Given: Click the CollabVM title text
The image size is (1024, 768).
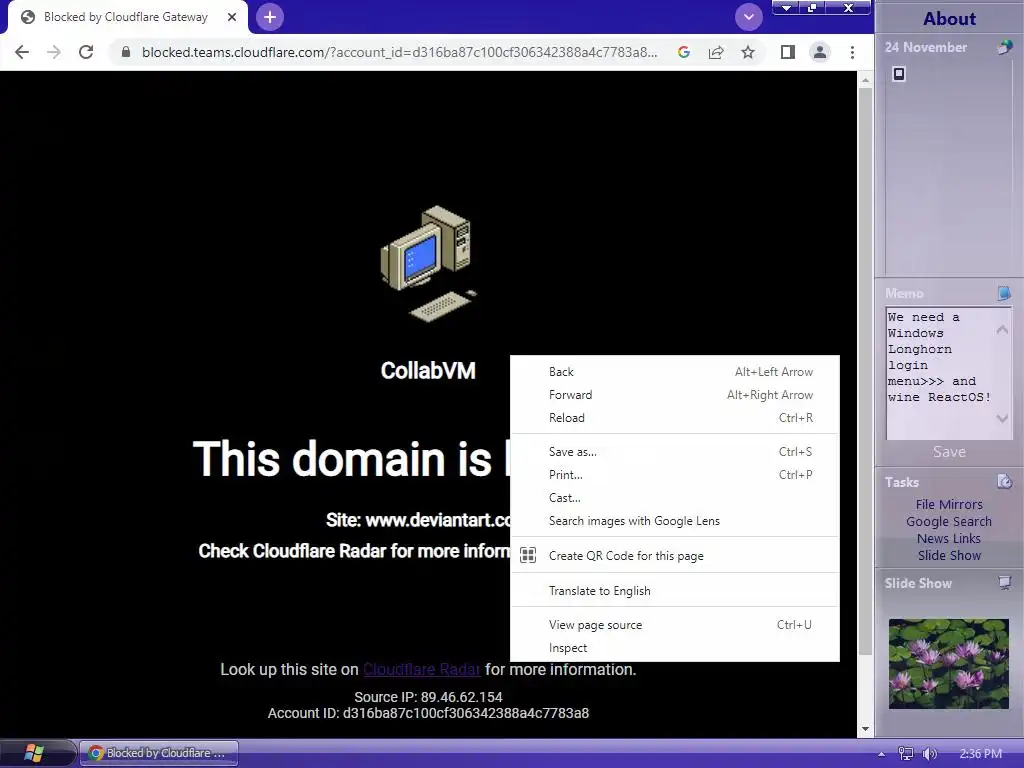Looking at the screenshot, I should pyautogui.click(x=428, y=371).
